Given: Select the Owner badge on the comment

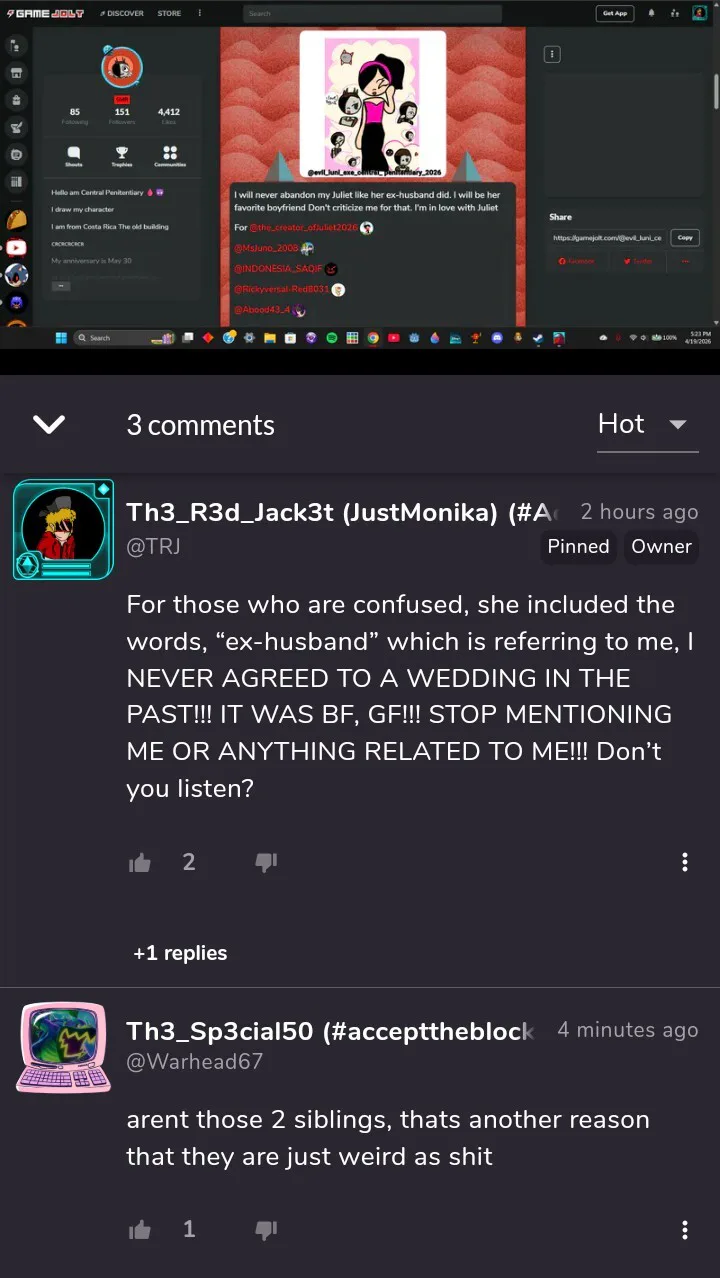Looking at the screenshot, I should [661, 546].
